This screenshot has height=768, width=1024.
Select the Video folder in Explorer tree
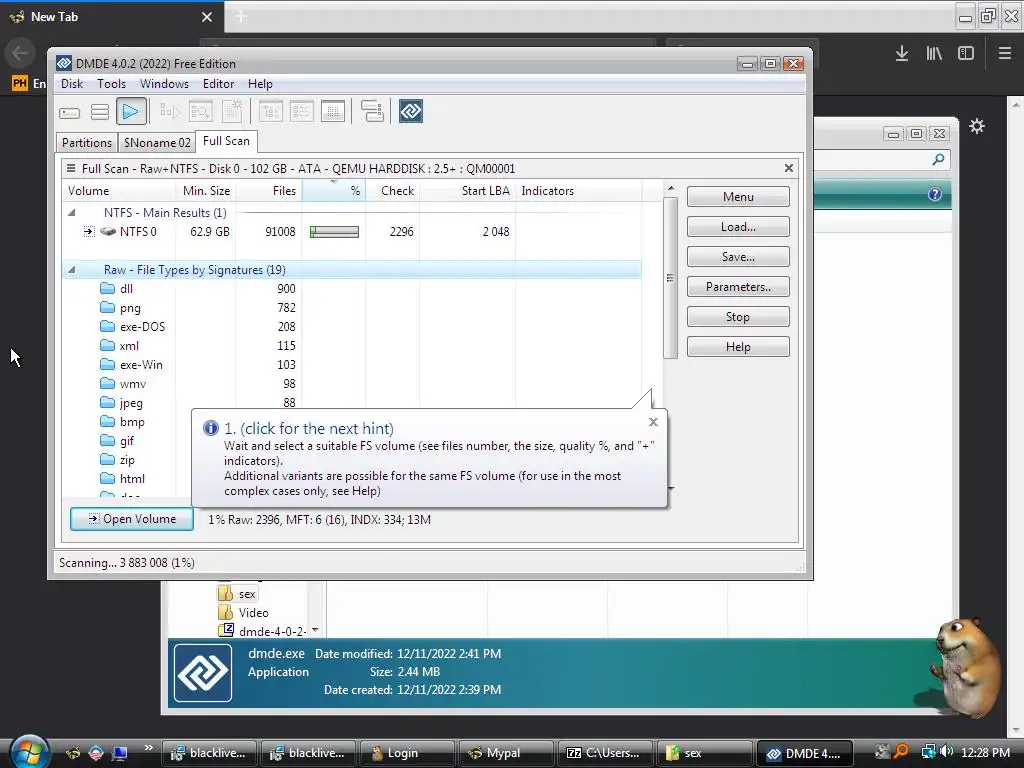pyautogui.click(x=244, y=613)
